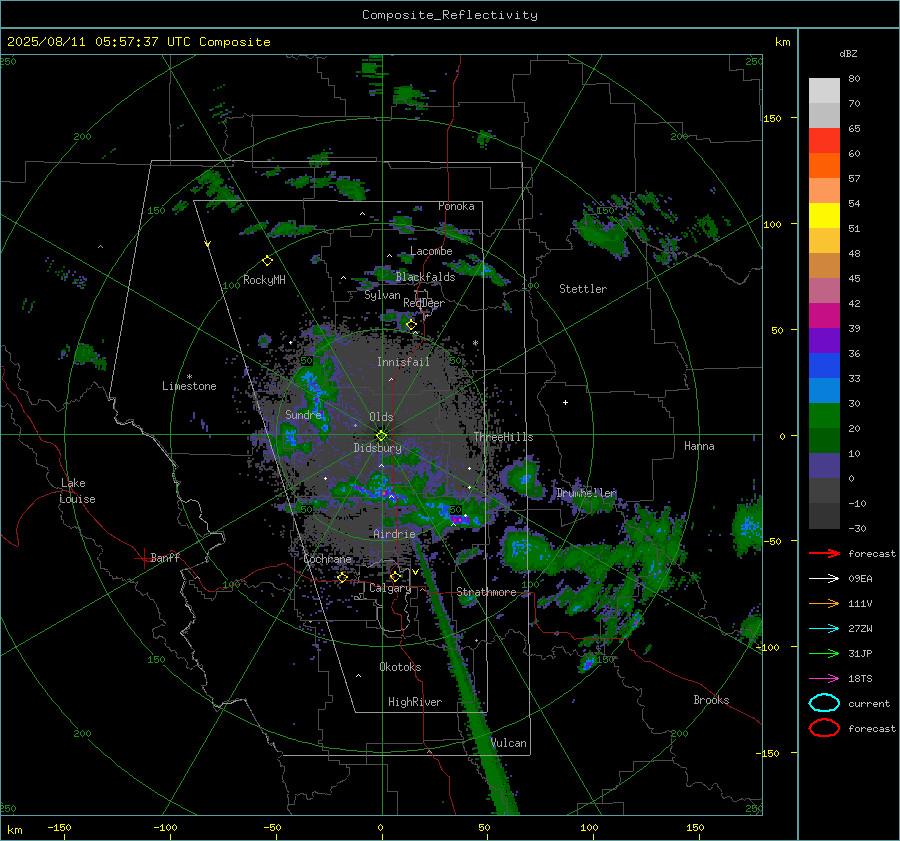
Task: Click the orange 111V arrow icon
Action: pyautogui.click(x=824, y=603)
